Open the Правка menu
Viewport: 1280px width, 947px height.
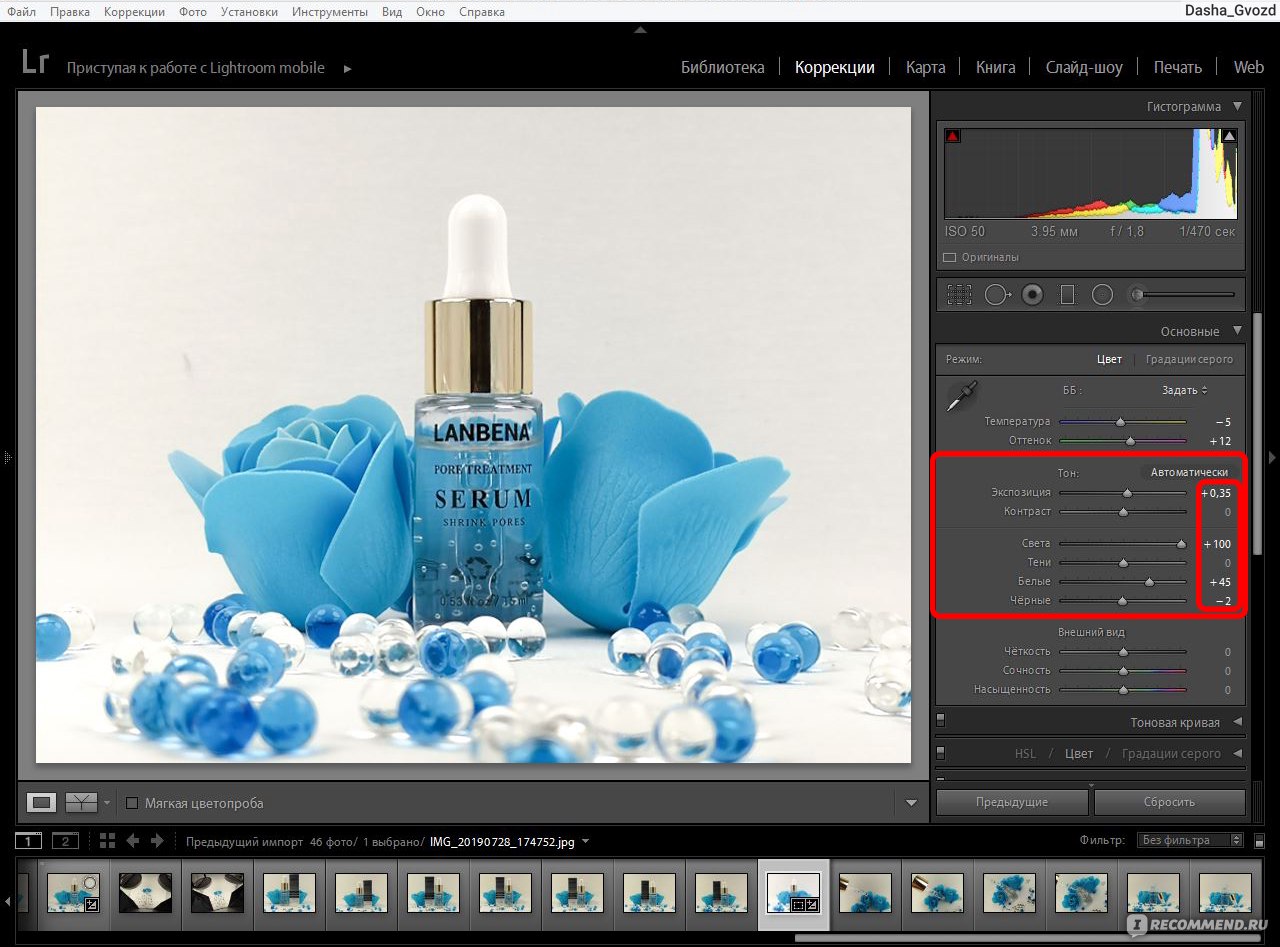click(x=69, y=12)
